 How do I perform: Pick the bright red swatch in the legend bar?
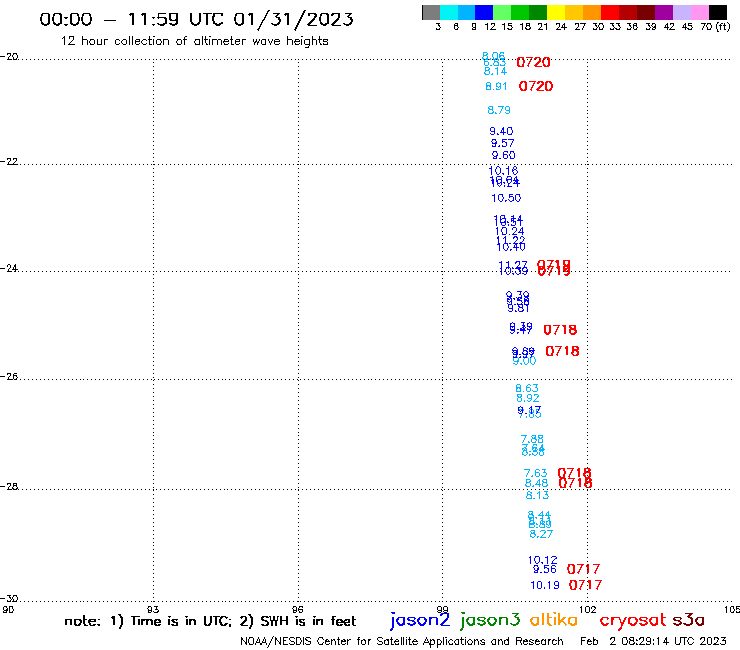(x=610, y=12)
